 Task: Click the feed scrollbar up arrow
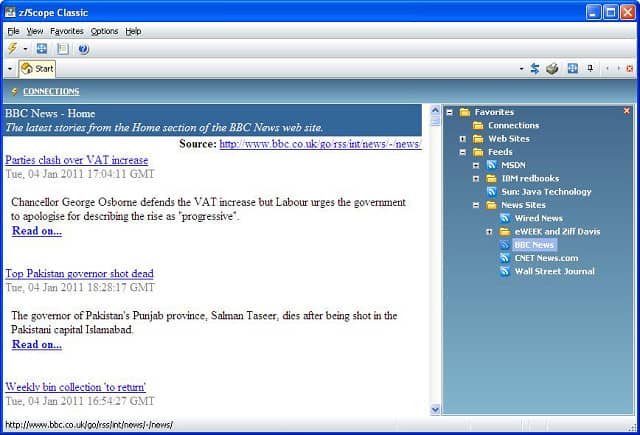coord(435,110)
